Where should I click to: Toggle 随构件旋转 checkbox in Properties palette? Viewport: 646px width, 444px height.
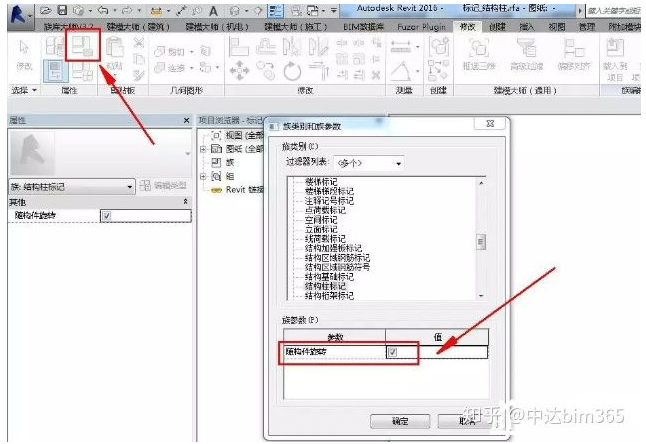107,216
